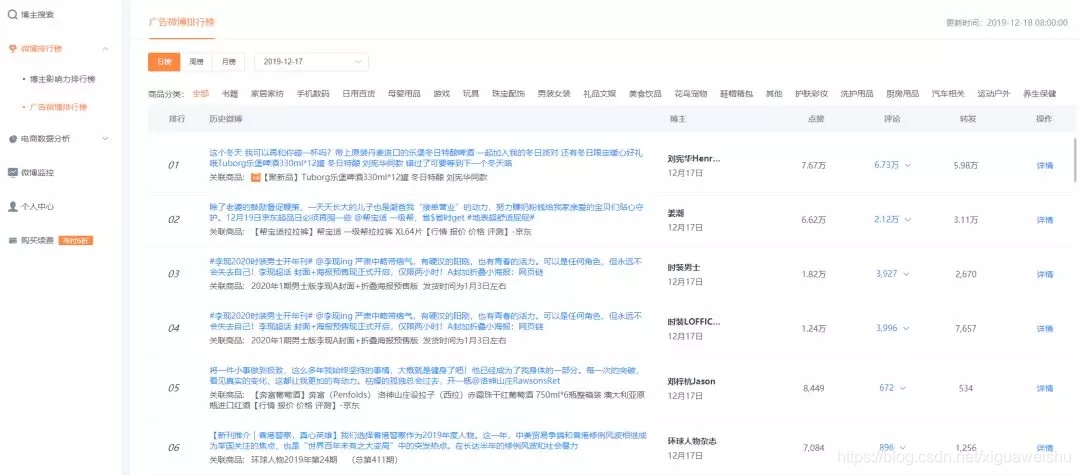
Task: Click the orange discount badge next to 购买续费
Action: 76,241
